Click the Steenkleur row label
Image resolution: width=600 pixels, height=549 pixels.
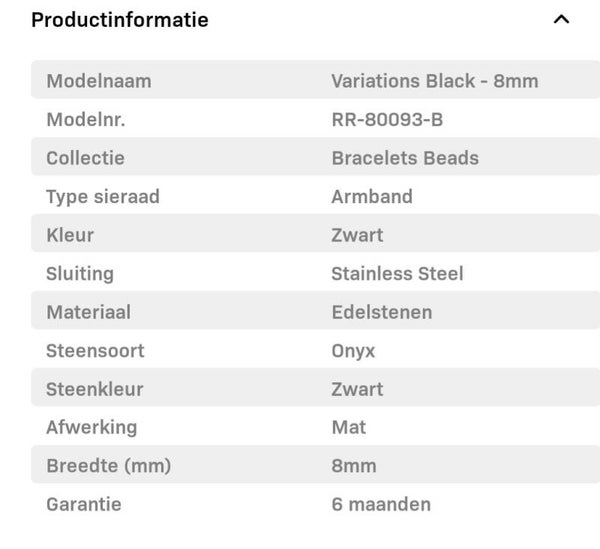[x=95, y=389]
